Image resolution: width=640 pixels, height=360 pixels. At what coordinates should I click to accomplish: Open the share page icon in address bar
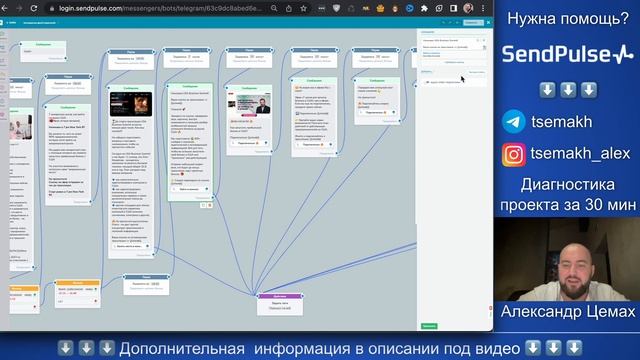pyautogui.click(x=289, y=8)
